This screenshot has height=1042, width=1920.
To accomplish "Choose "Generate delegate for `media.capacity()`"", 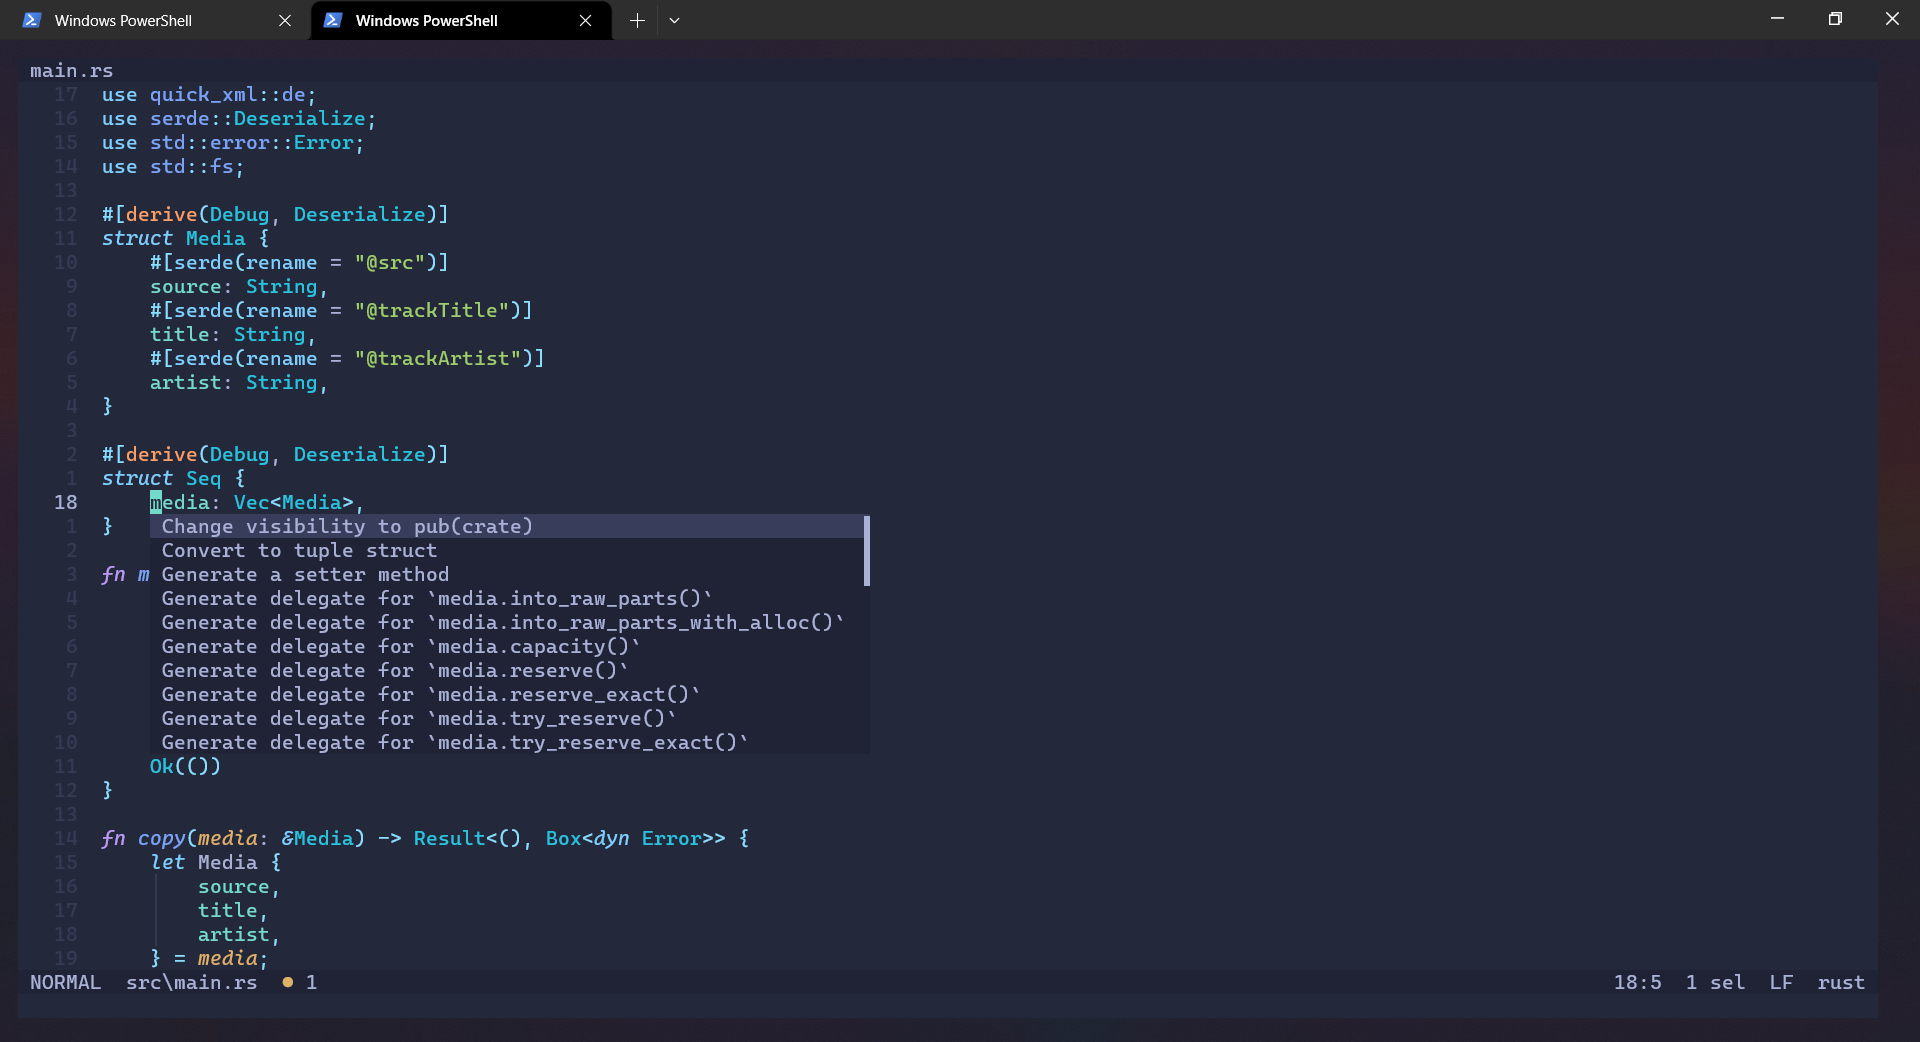I will 400,647.
